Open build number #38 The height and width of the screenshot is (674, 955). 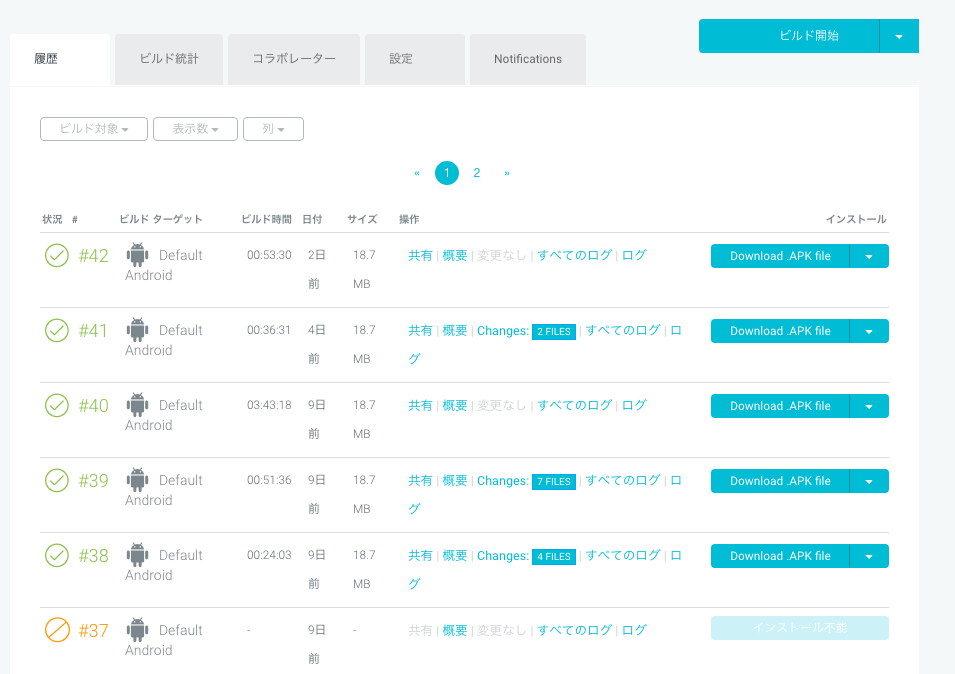tap(93, 555)
